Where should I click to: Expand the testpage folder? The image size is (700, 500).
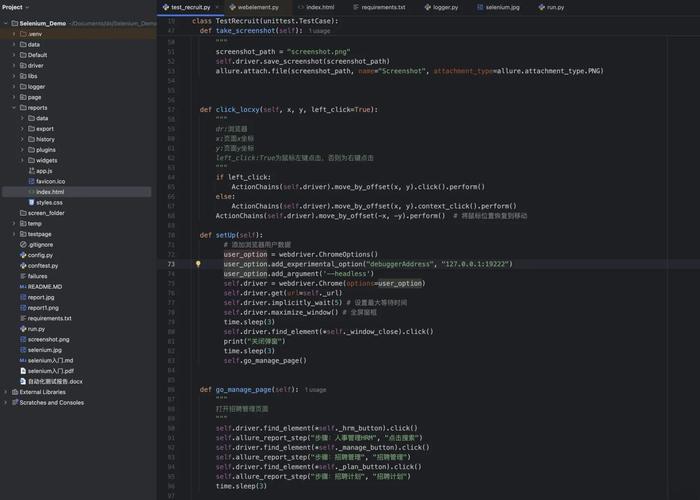pos(14,234)
